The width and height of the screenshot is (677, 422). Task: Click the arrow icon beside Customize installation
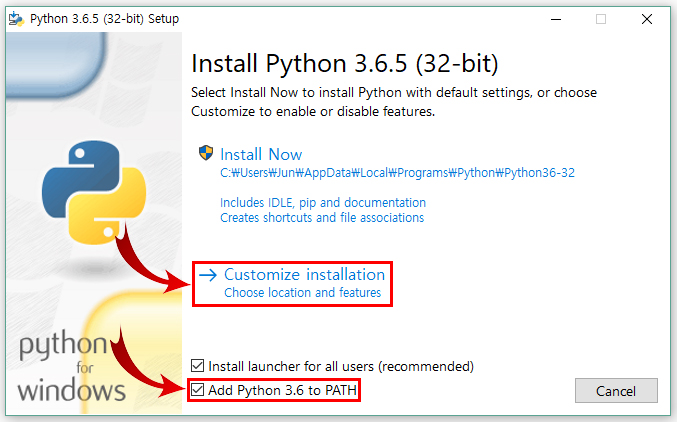coord(208,275)
